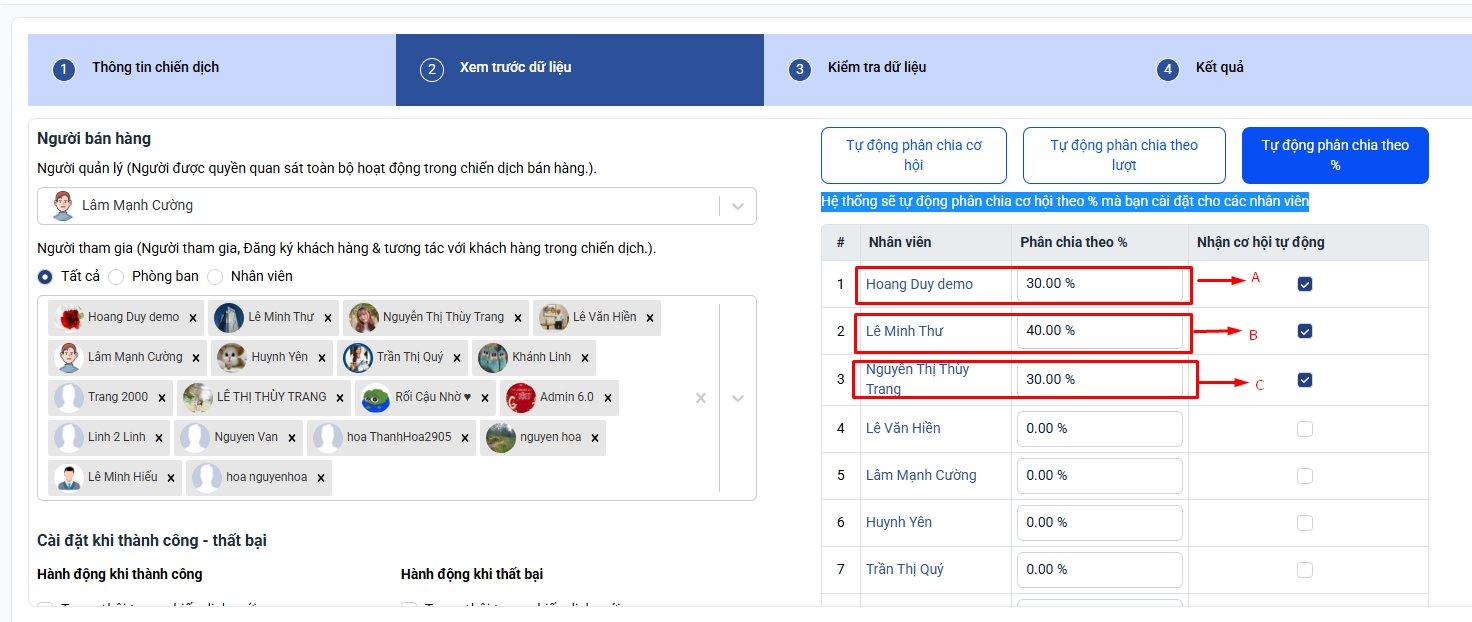Image resolution: width=1472 pixels, height=622 pixels.
Task: Select the Nhân viên radio option
Action: tap(215, 277)
